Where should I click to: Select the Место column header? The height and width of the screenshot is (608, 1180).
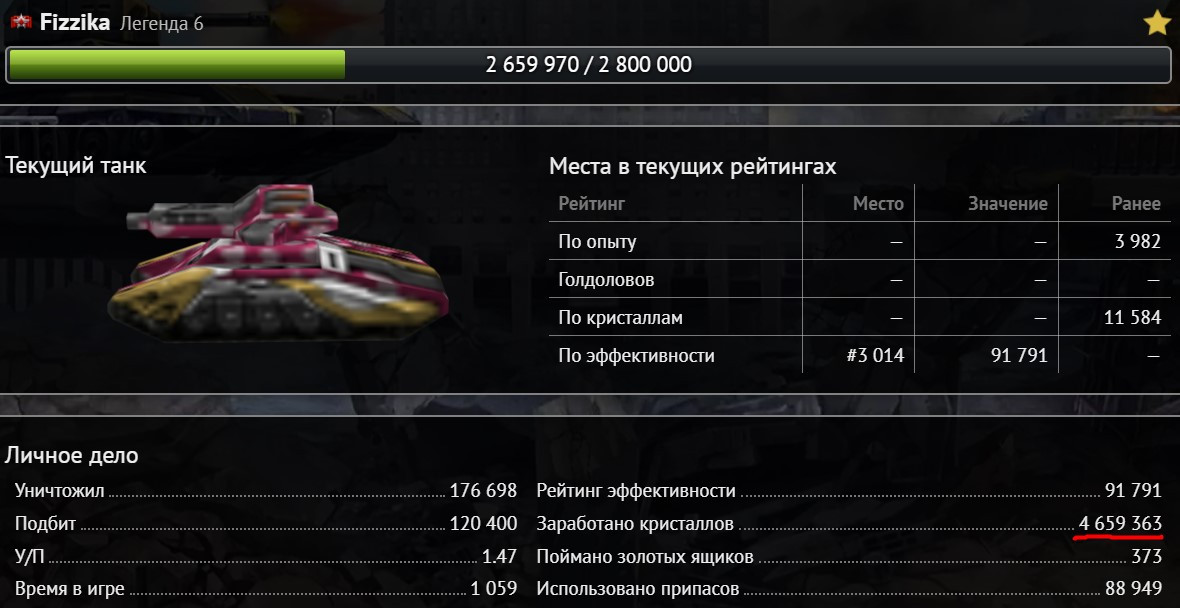tap(878, 203)
